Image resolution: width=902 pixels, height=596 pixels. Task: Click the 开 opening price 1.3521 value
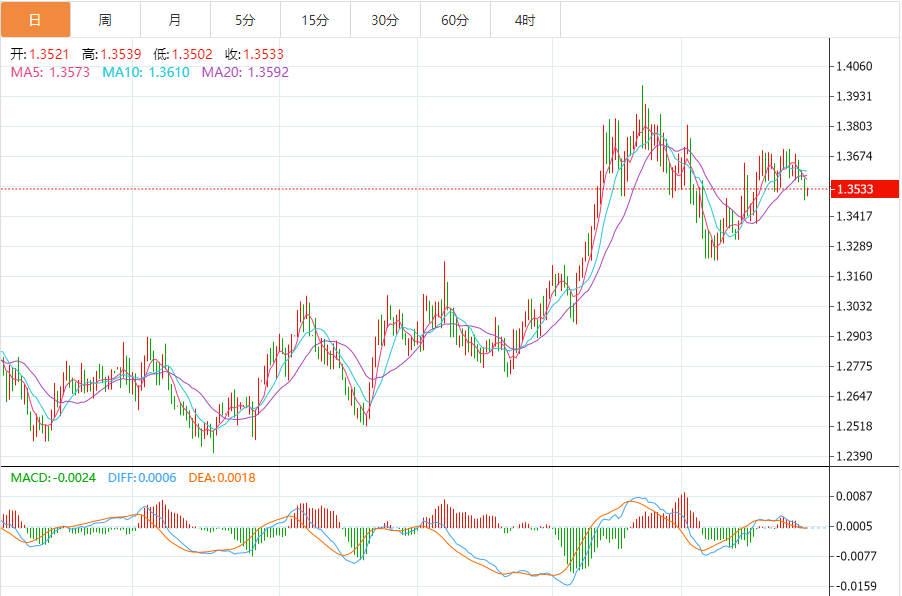49,54
